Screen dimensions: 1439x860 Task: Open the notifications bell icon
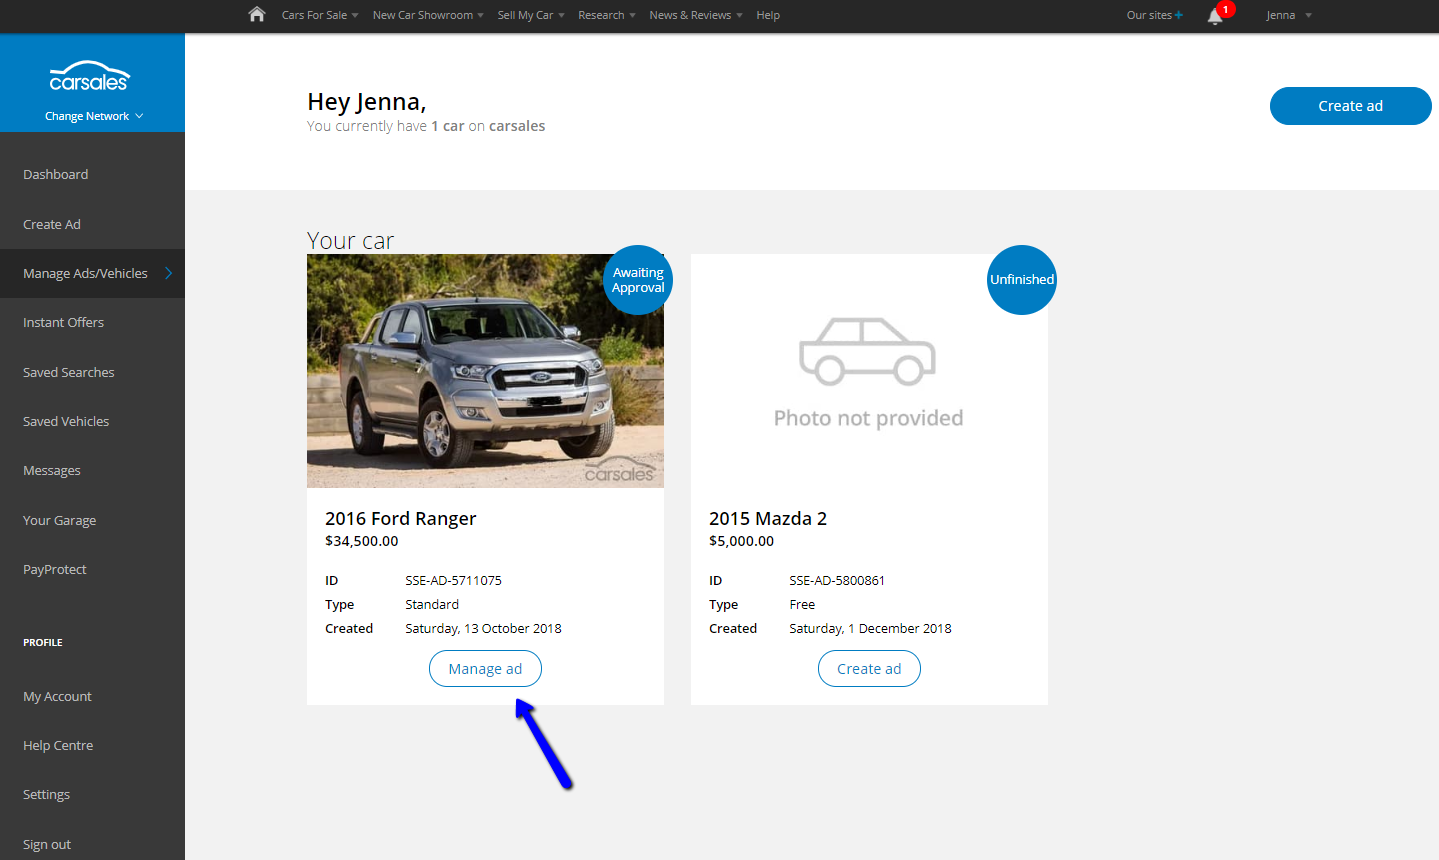tap(1215, 15)
